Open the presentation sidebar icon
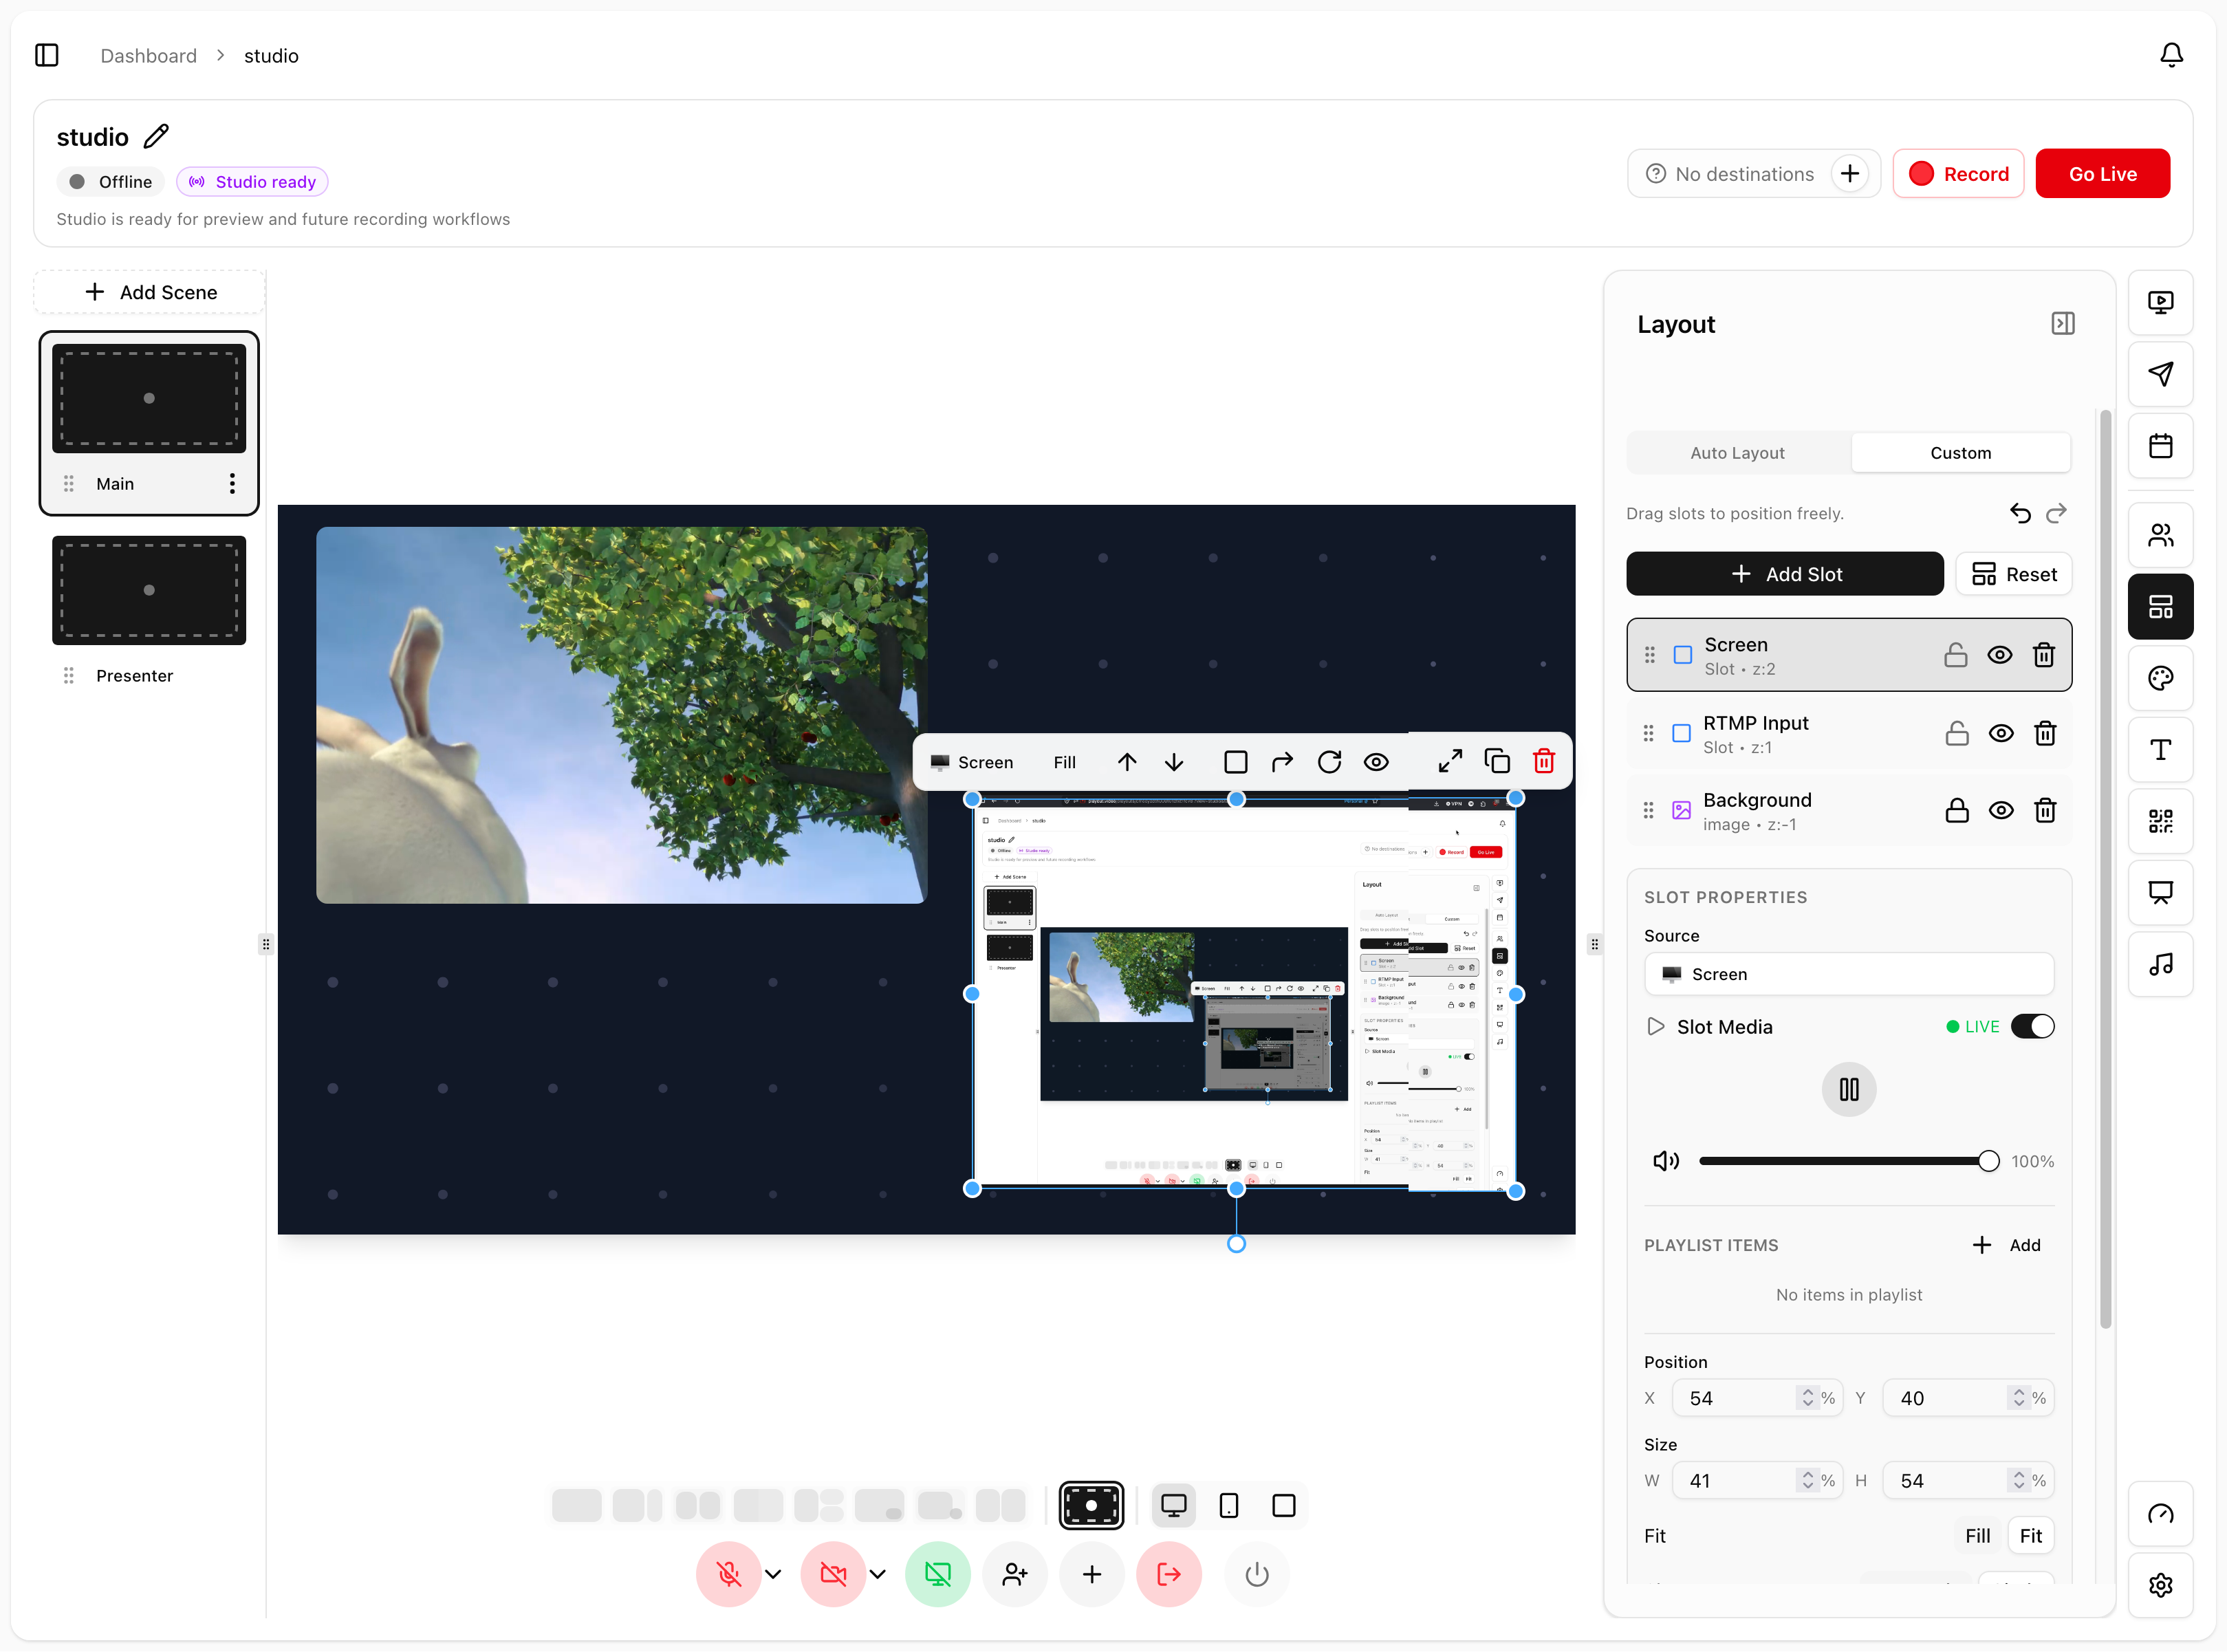The width and height of the screenshot is (2227, 1652). click(x=2160, y=893)
